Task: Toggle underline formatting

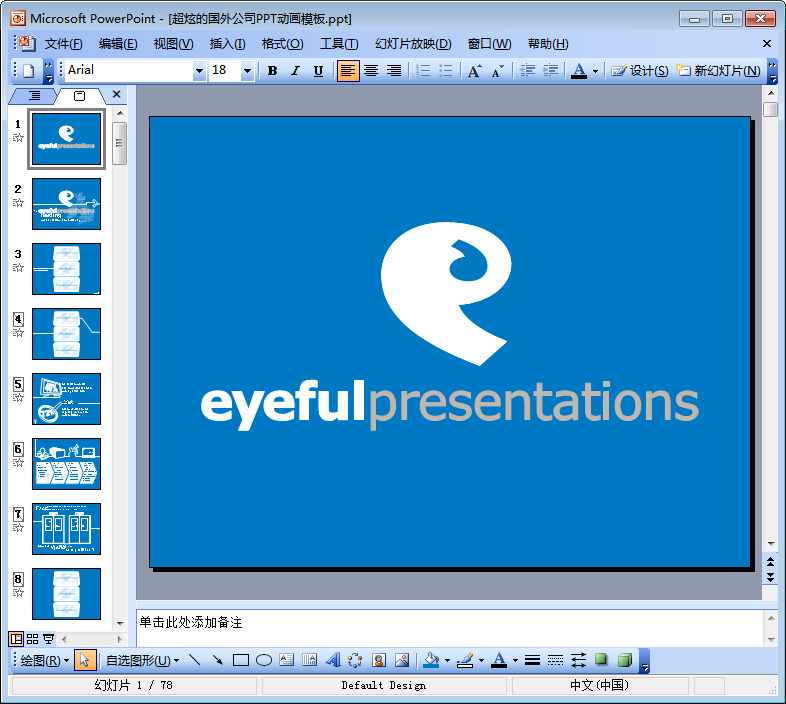Action: (318, 71)
